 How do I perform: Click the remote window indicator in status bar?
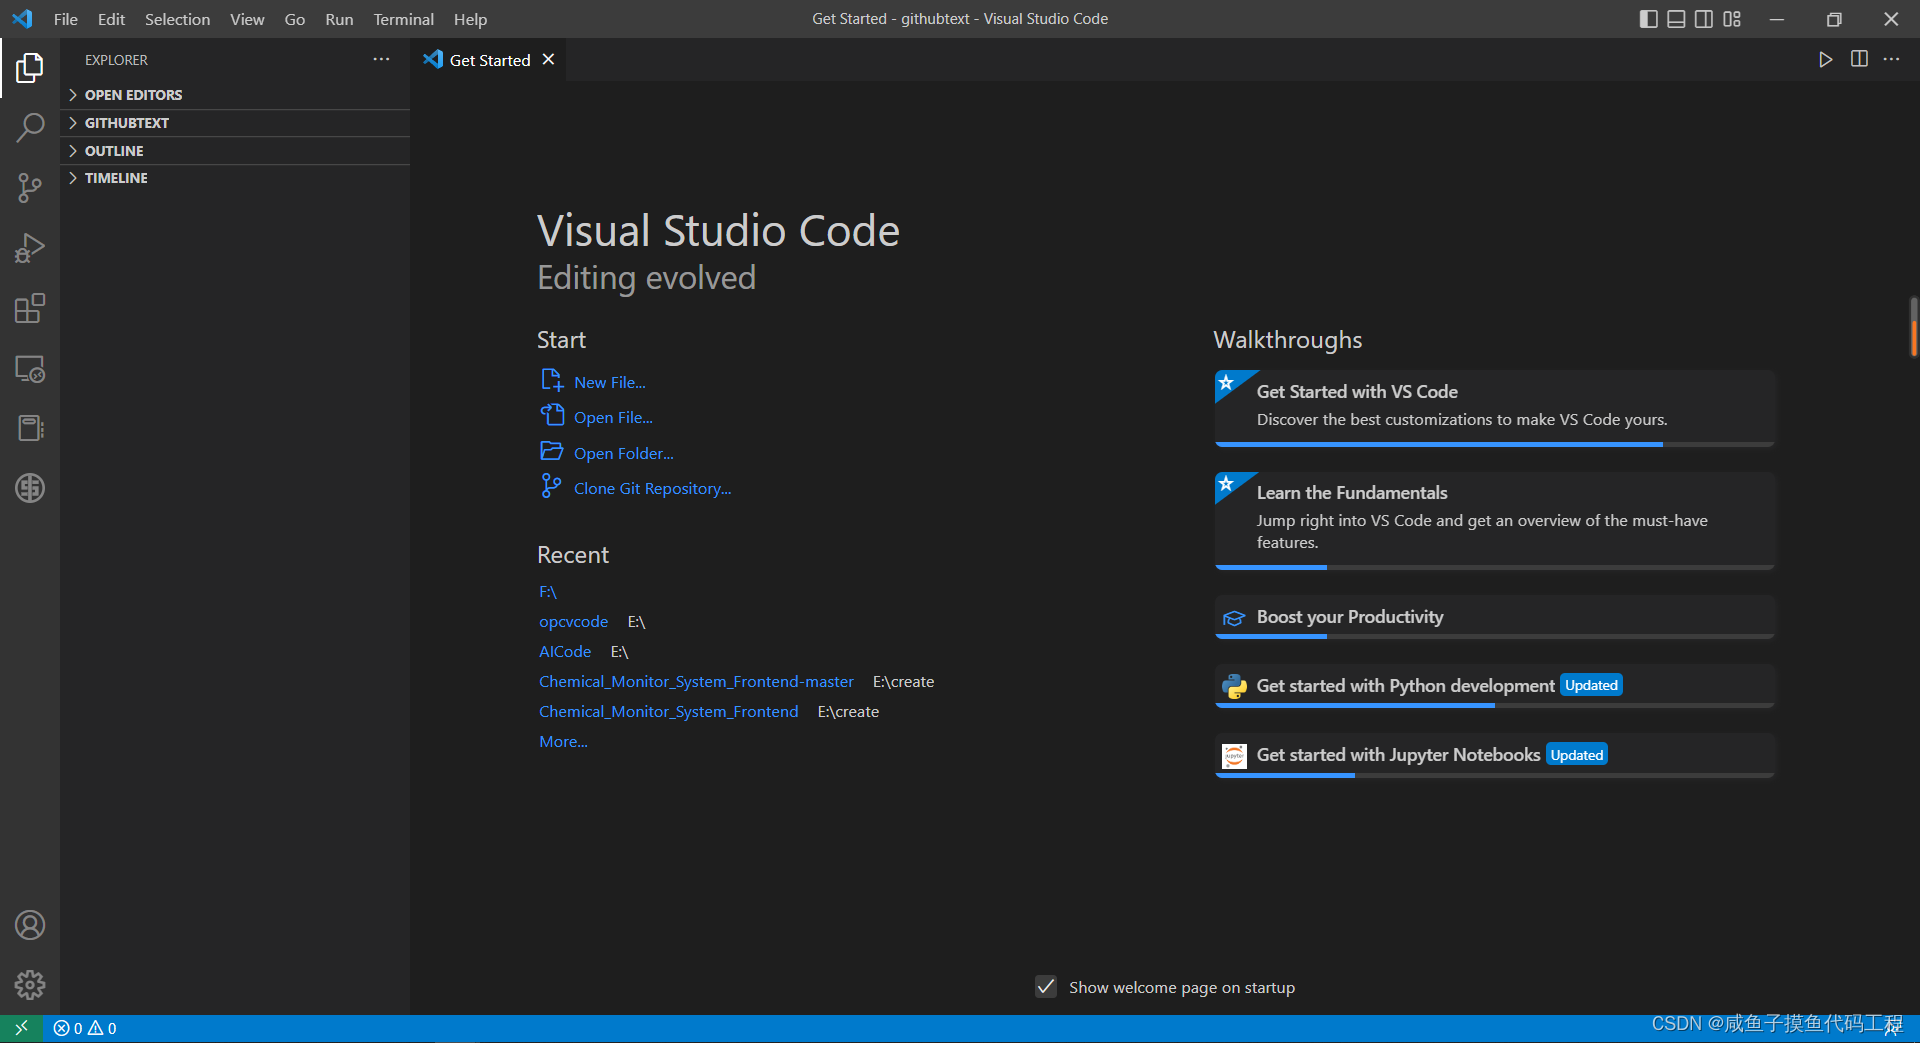point(21,1028)
